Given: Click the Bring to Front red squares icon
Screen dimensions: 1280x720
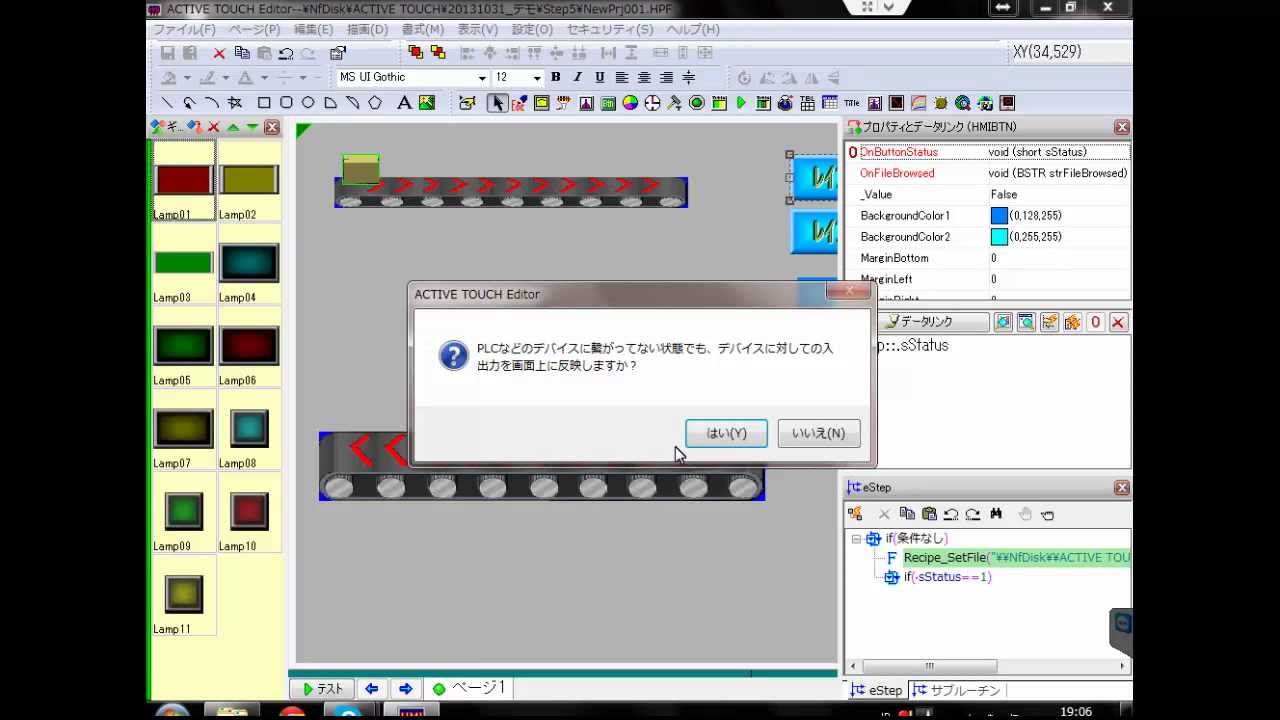Looking at the screenshot, I should tap(416, 53).
